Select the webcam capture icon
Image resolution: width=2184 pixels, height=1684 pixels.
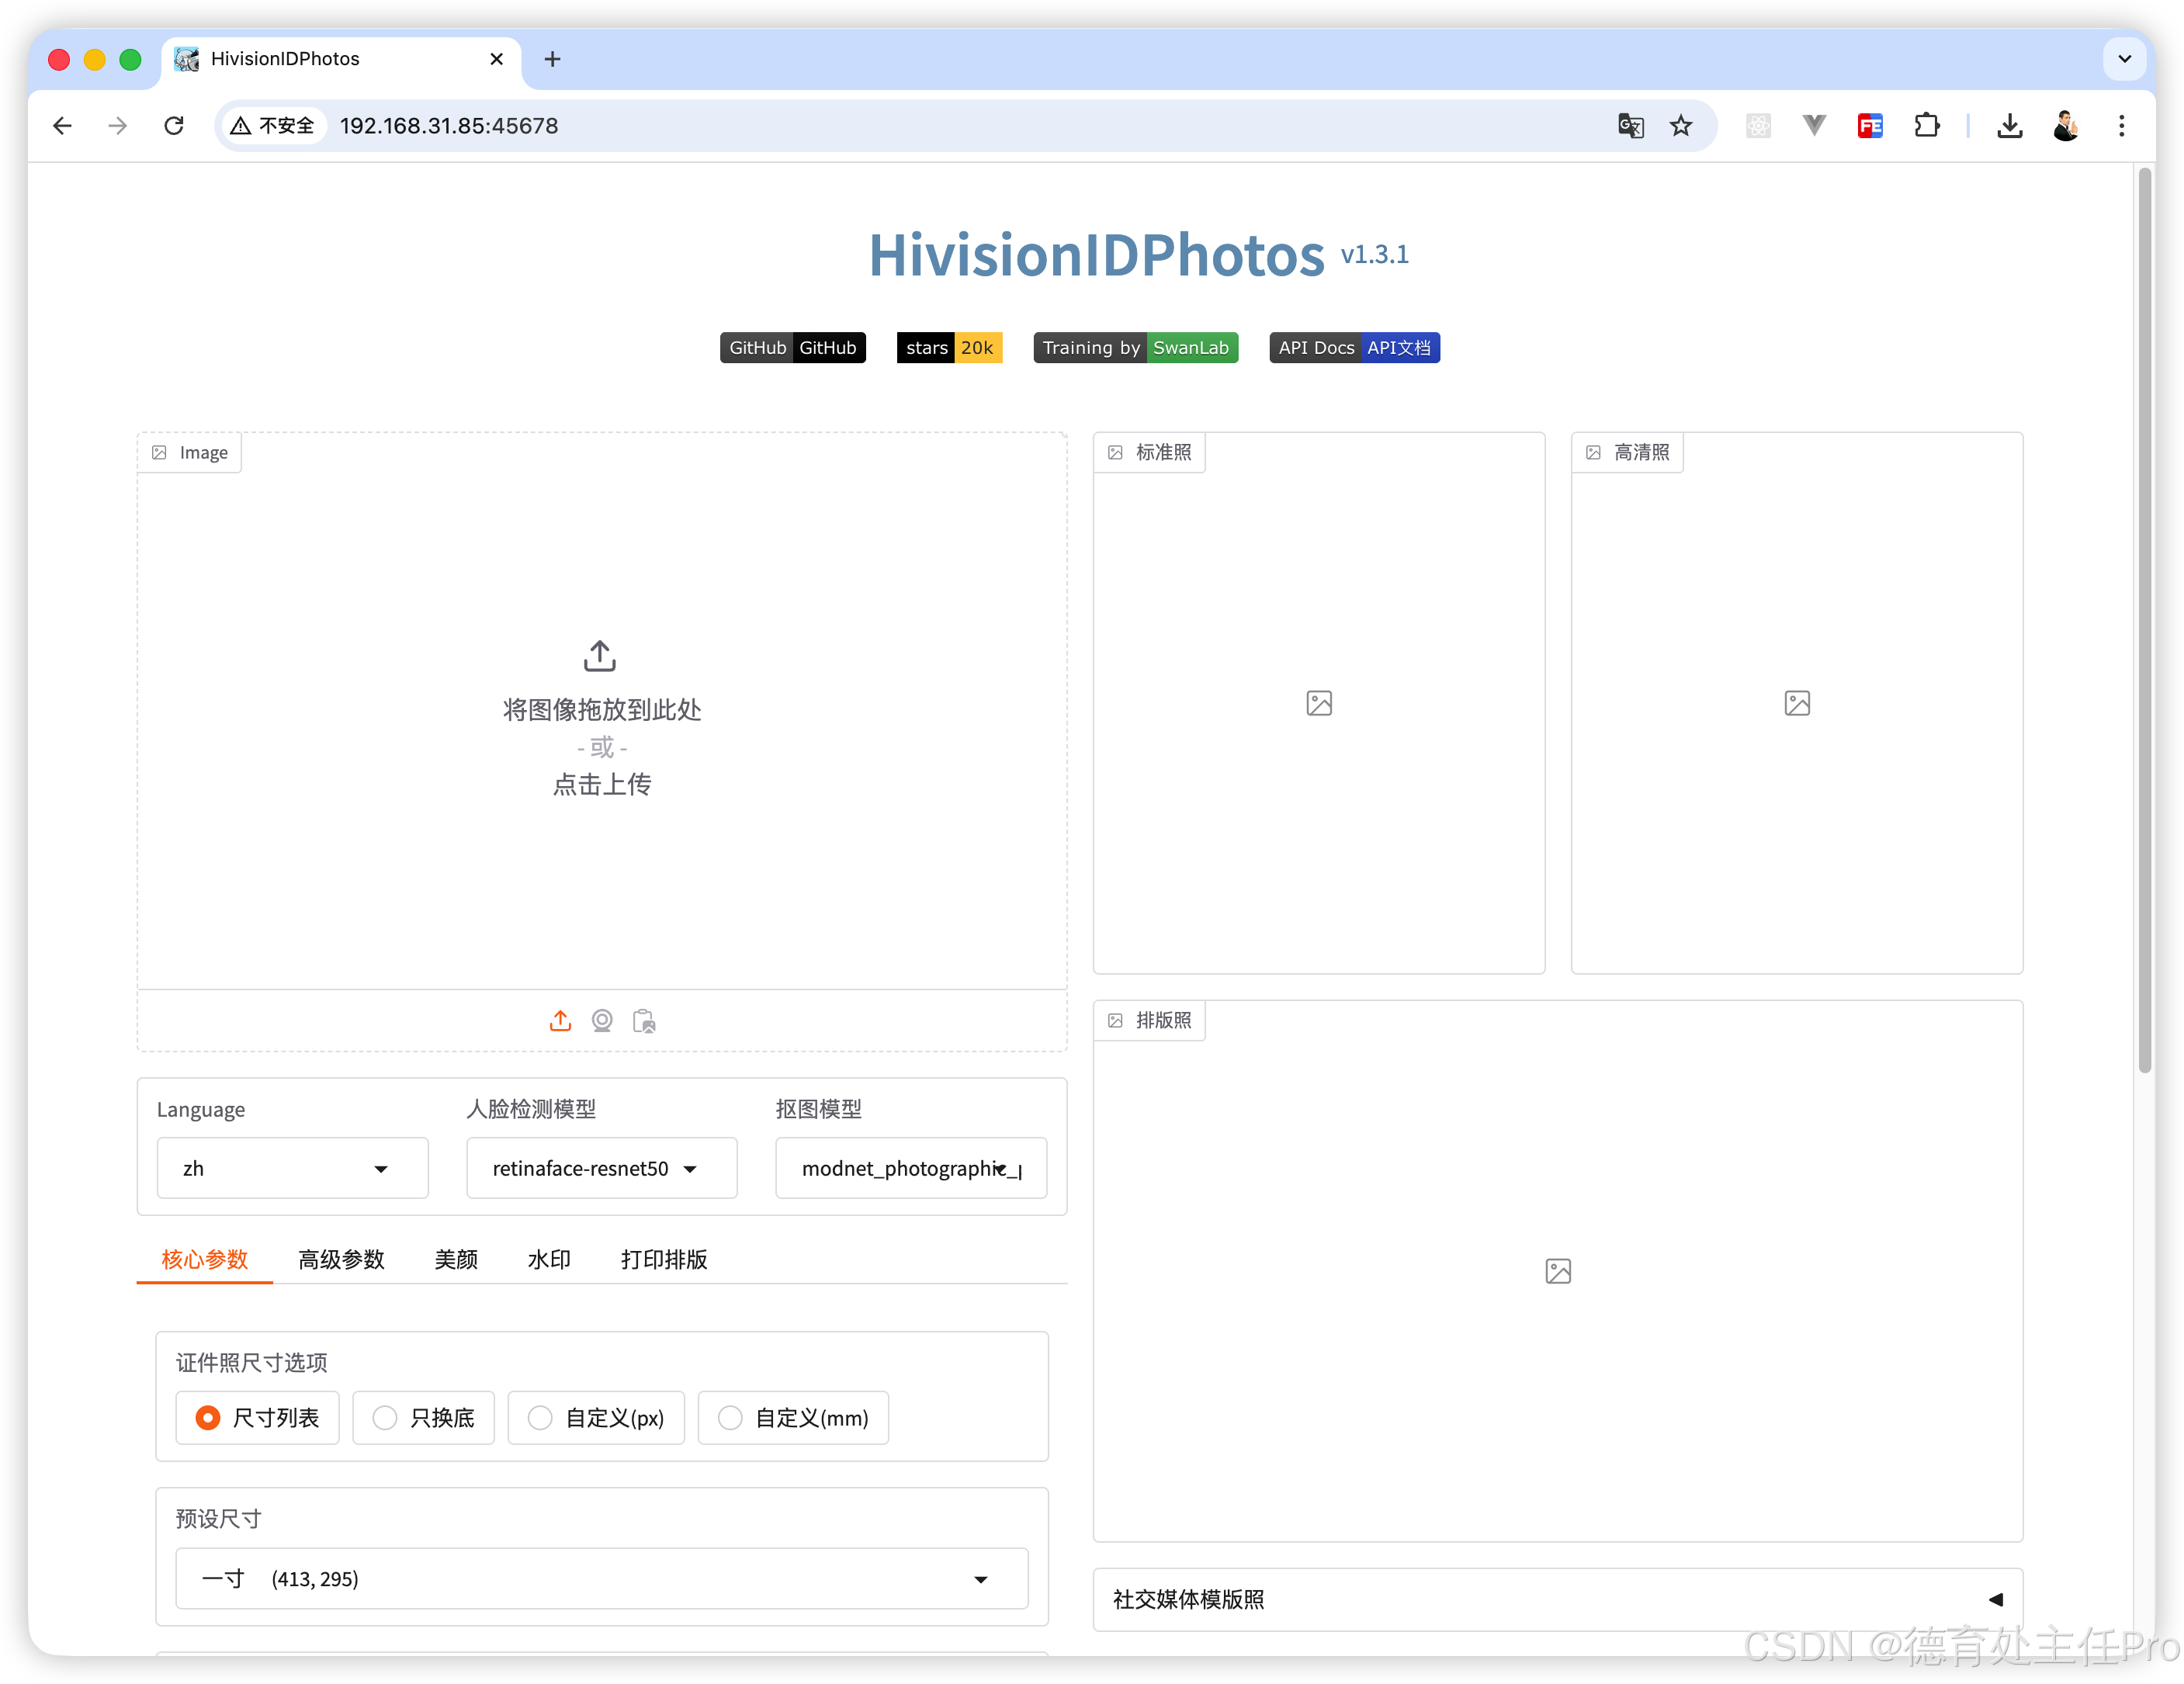[602, 1021]
